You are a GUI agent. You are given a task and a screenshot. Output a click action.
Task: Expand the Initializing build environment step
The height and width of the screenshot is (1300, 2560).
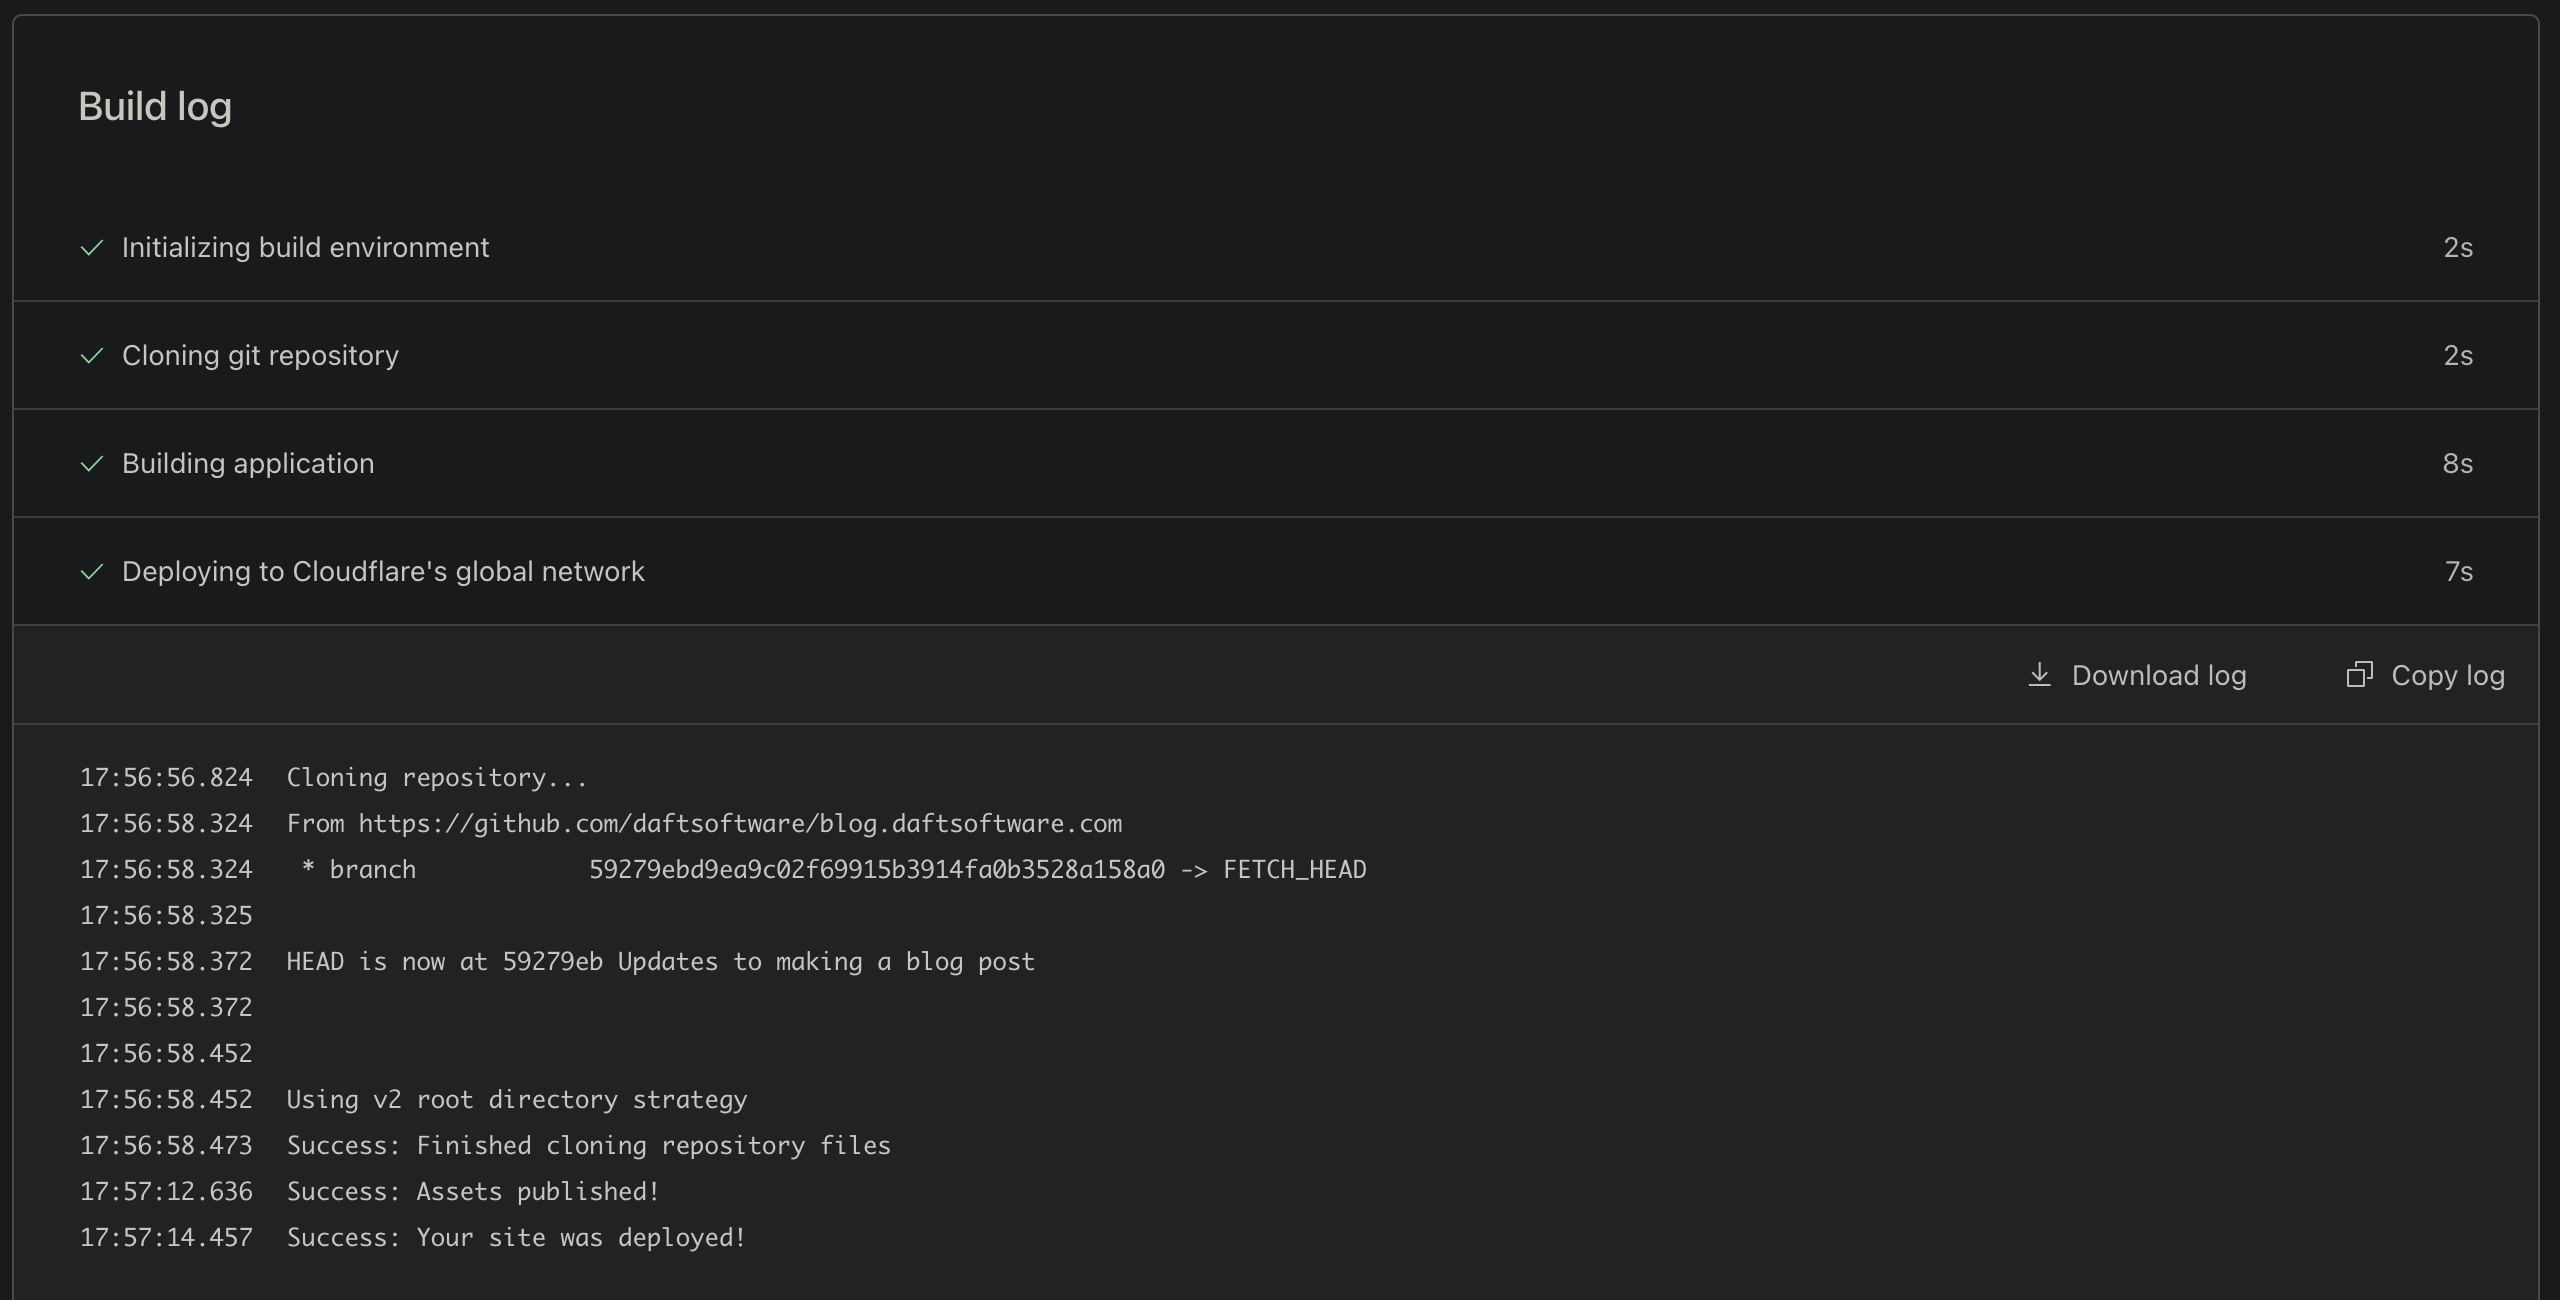[305, 248]
